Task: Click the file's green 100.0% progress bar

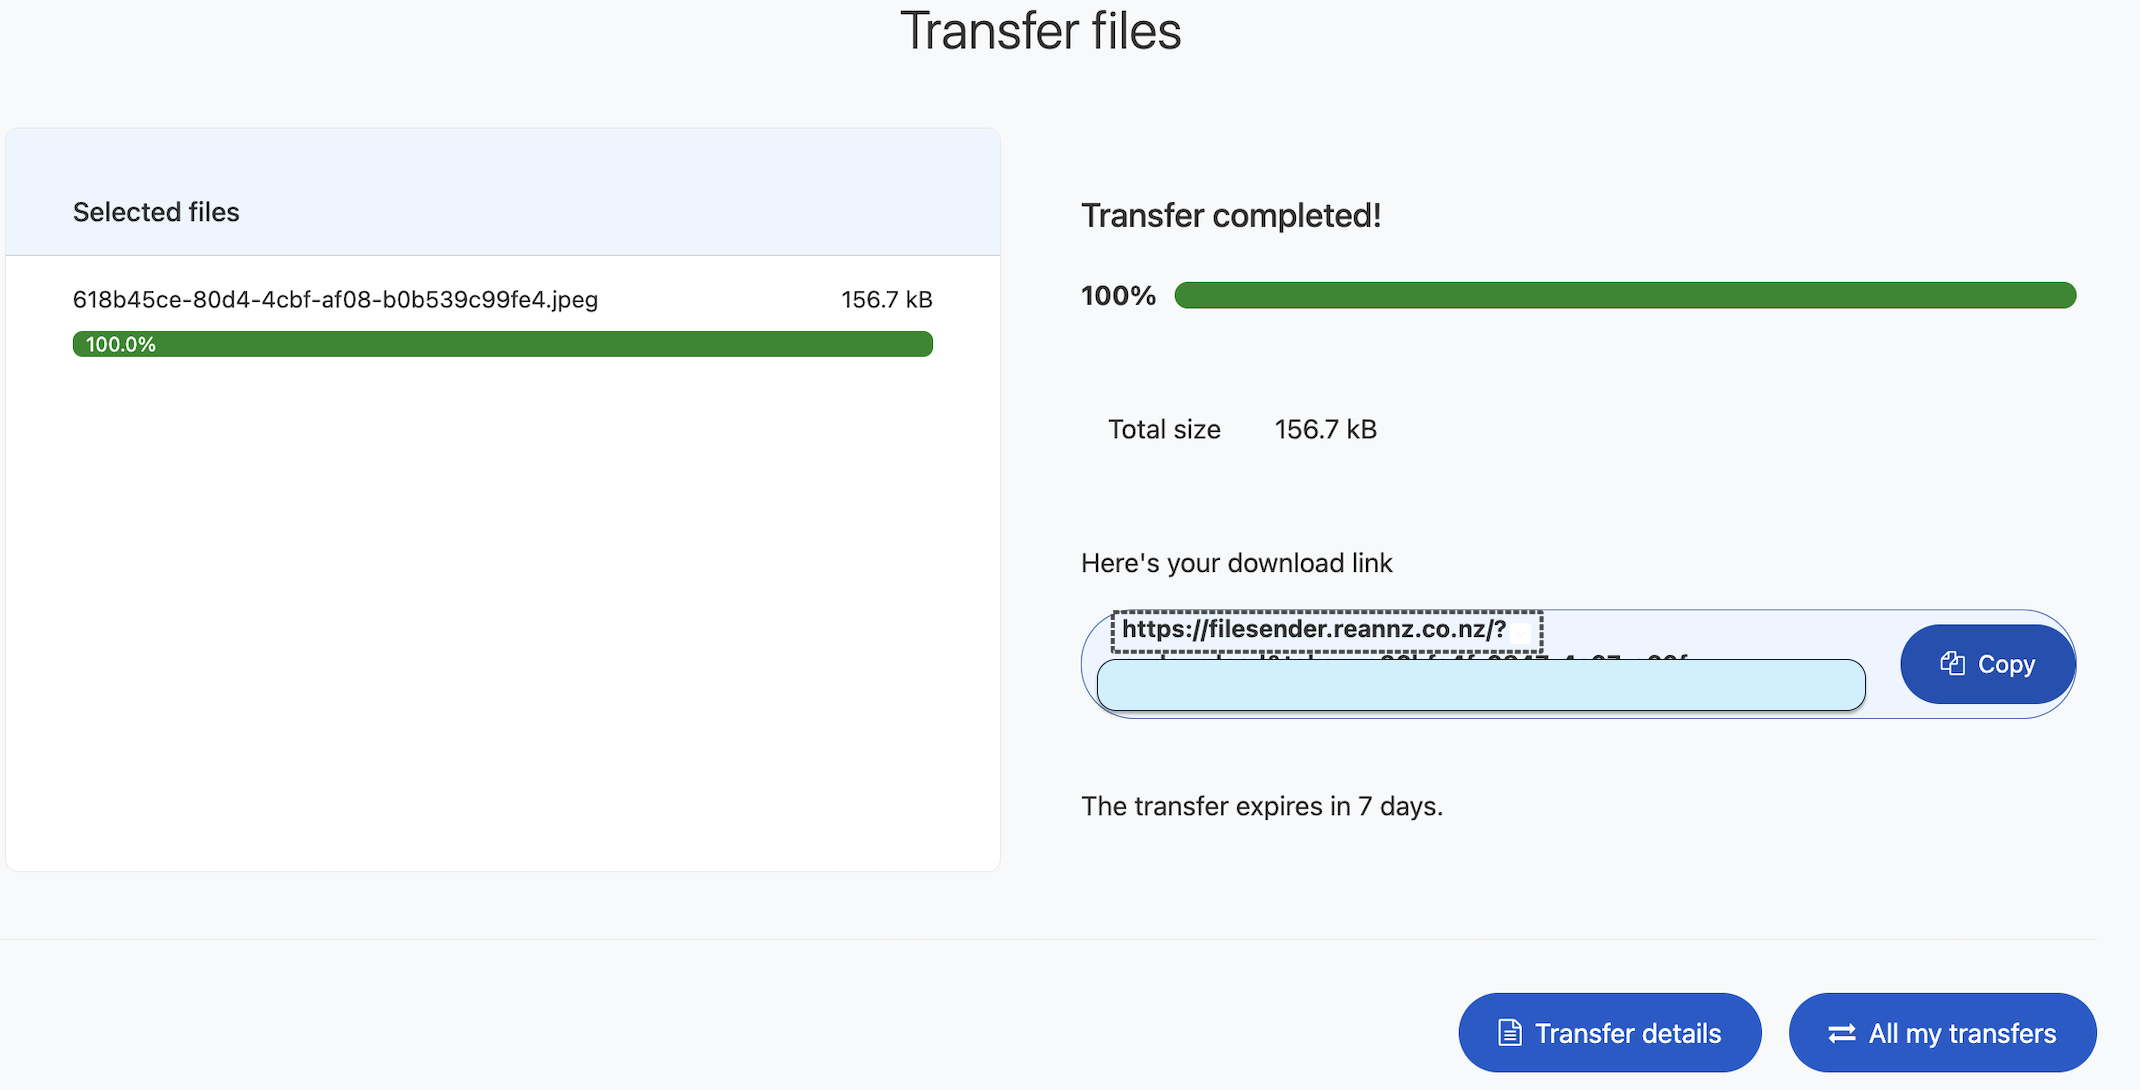Action: (x=502, y=344)
